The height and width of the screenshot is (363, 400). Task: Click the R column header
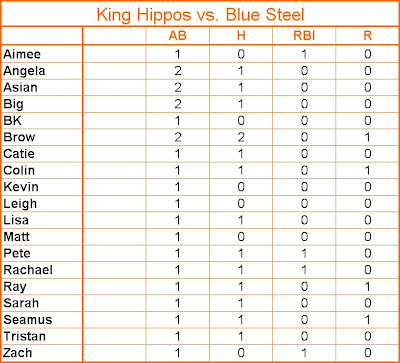coord(367,36)
